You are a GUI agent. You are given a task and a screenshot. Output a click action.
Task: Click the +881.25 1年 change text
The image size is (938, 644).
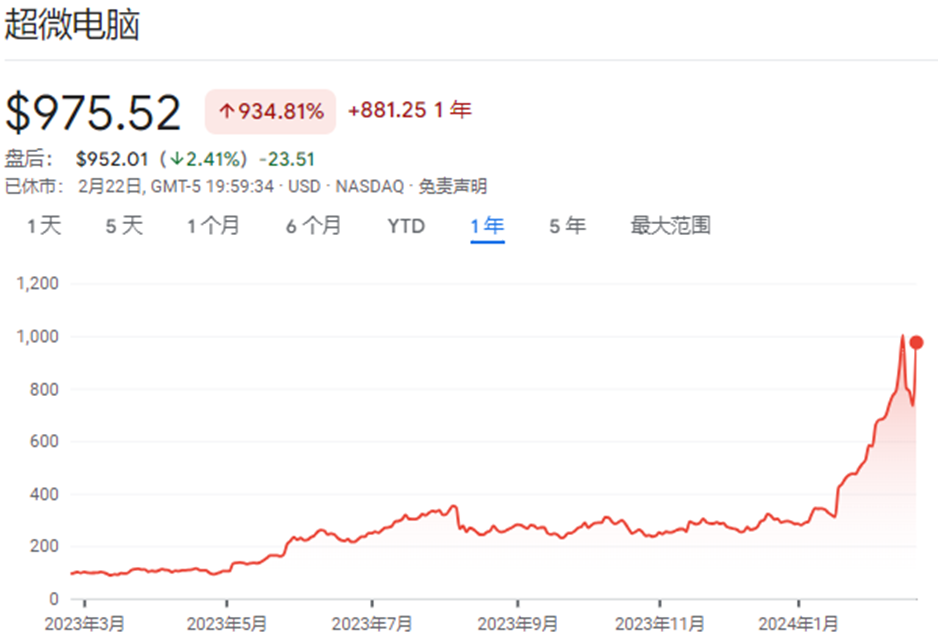click(409, 111)
